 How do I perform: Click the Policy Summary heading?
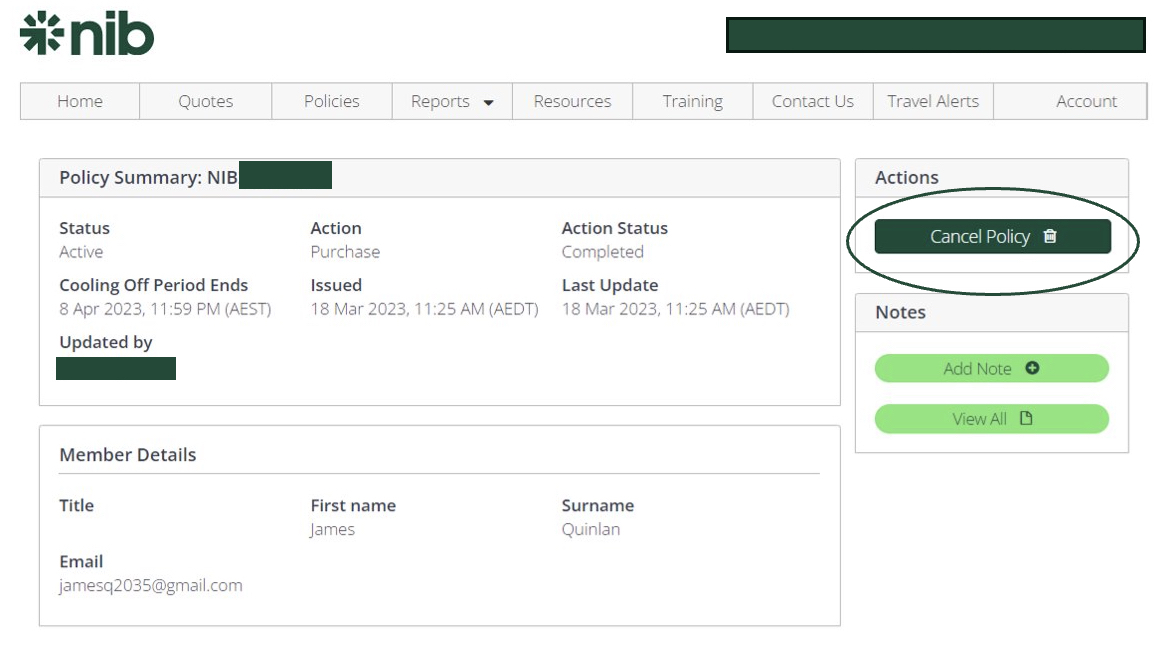coord(149,177)
